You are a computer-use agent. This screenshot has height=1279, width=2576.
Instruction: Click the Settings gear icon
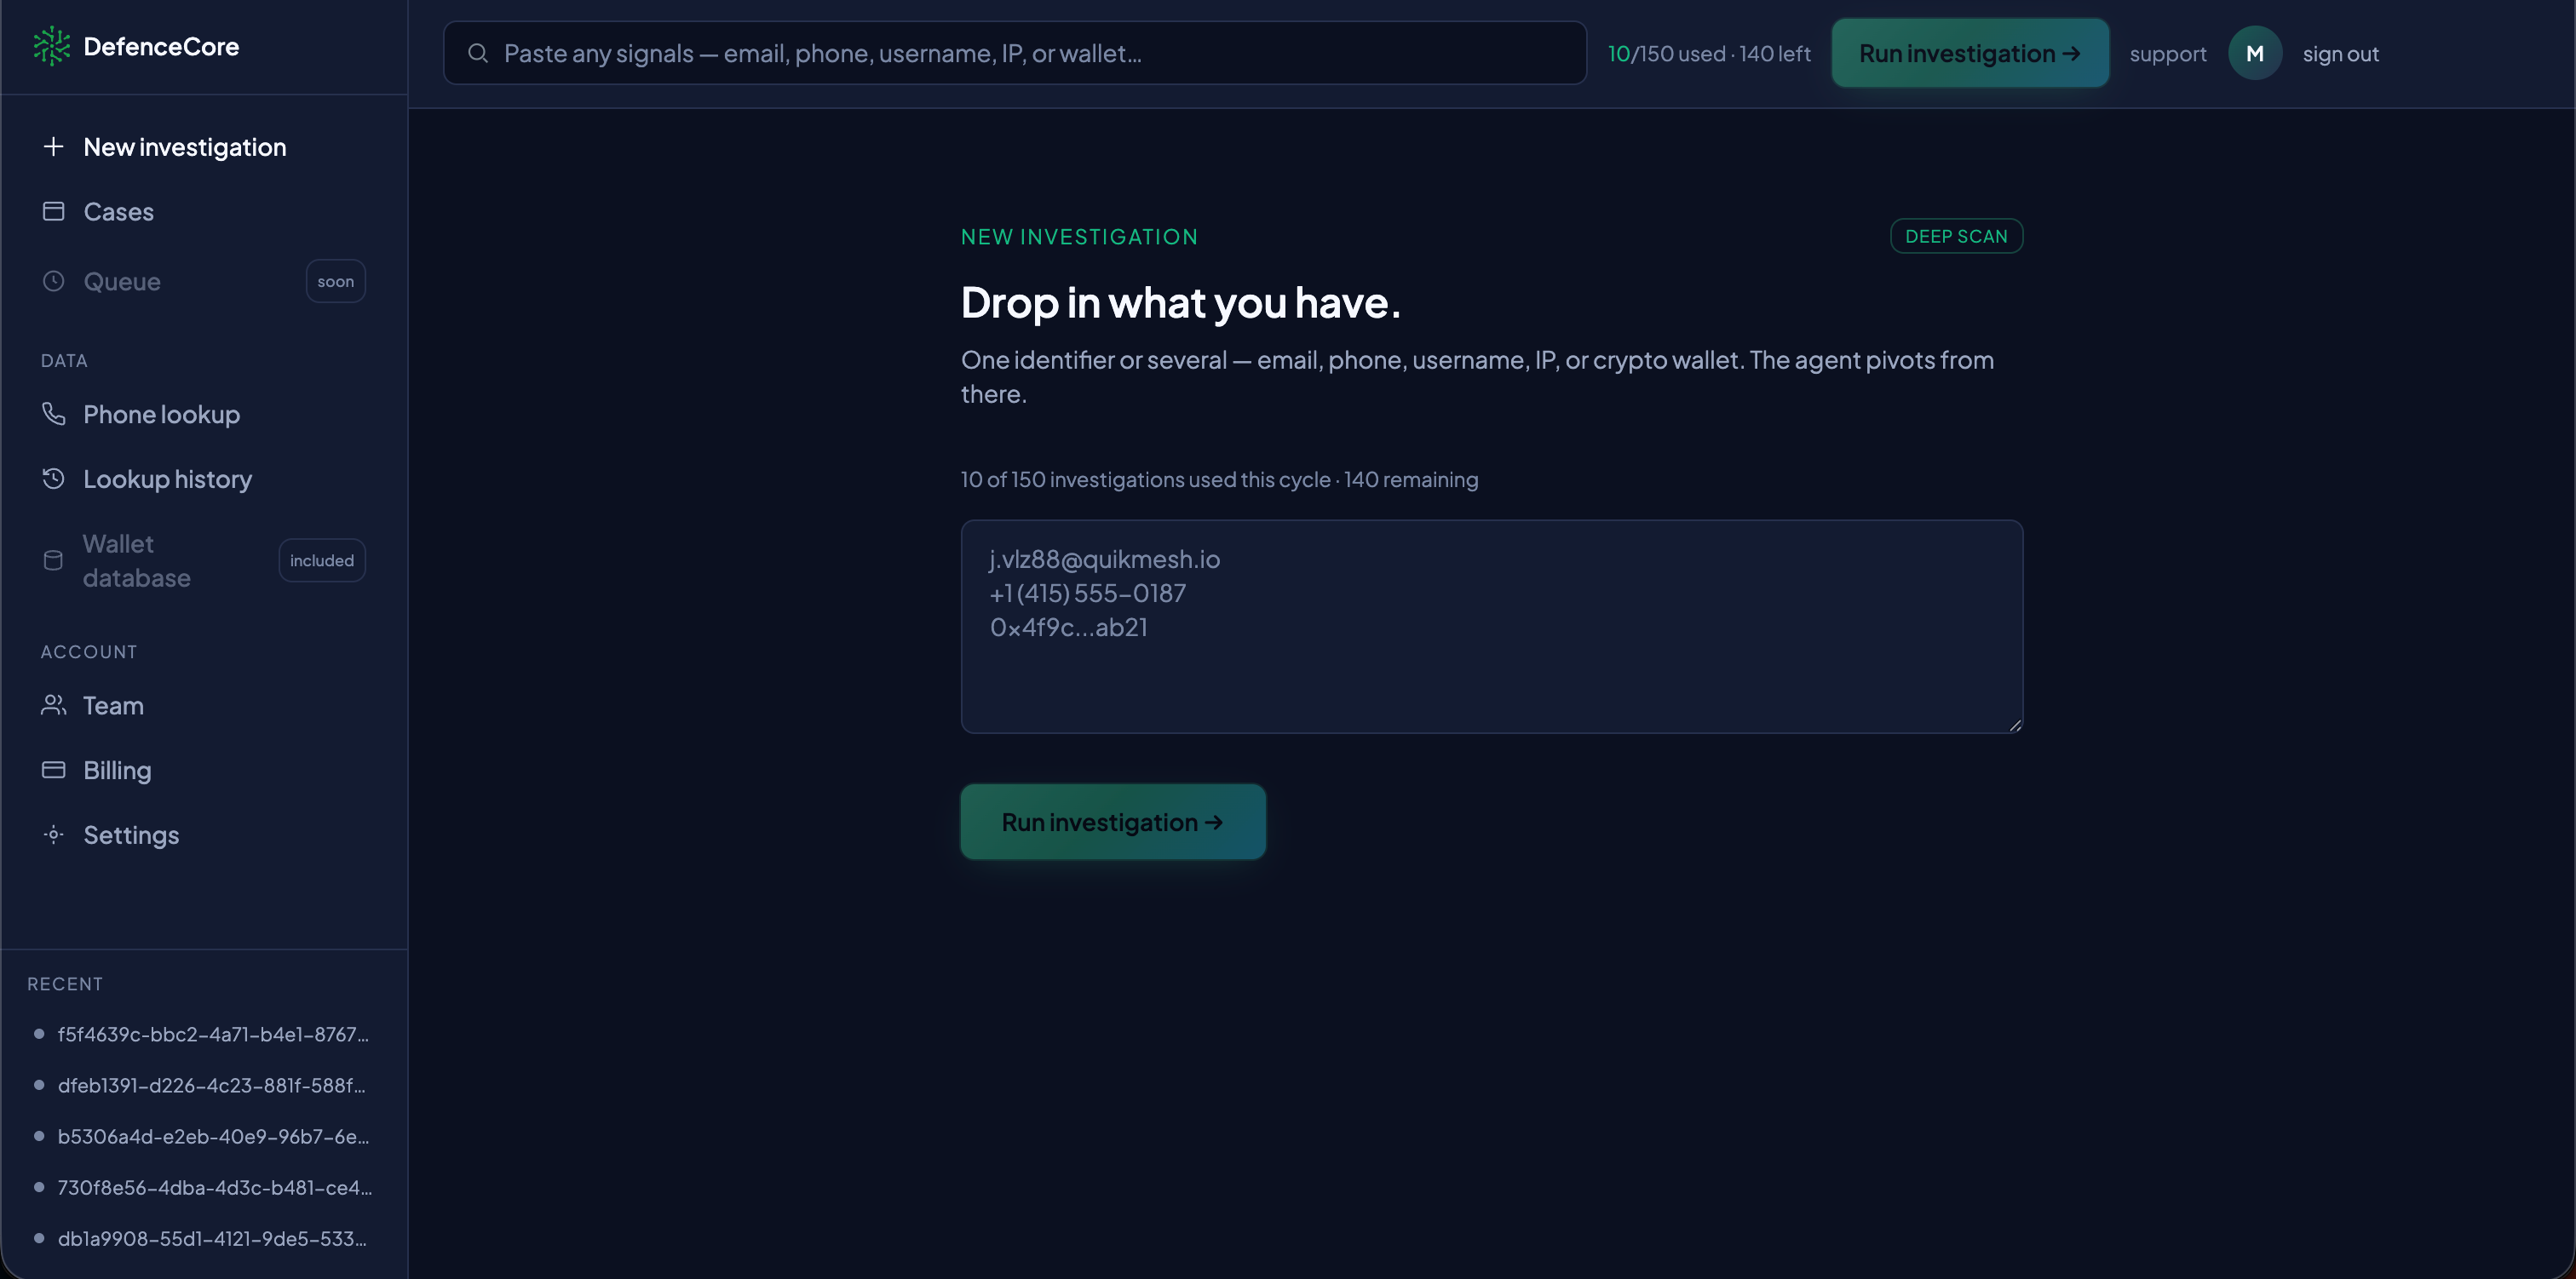[53, 834]
